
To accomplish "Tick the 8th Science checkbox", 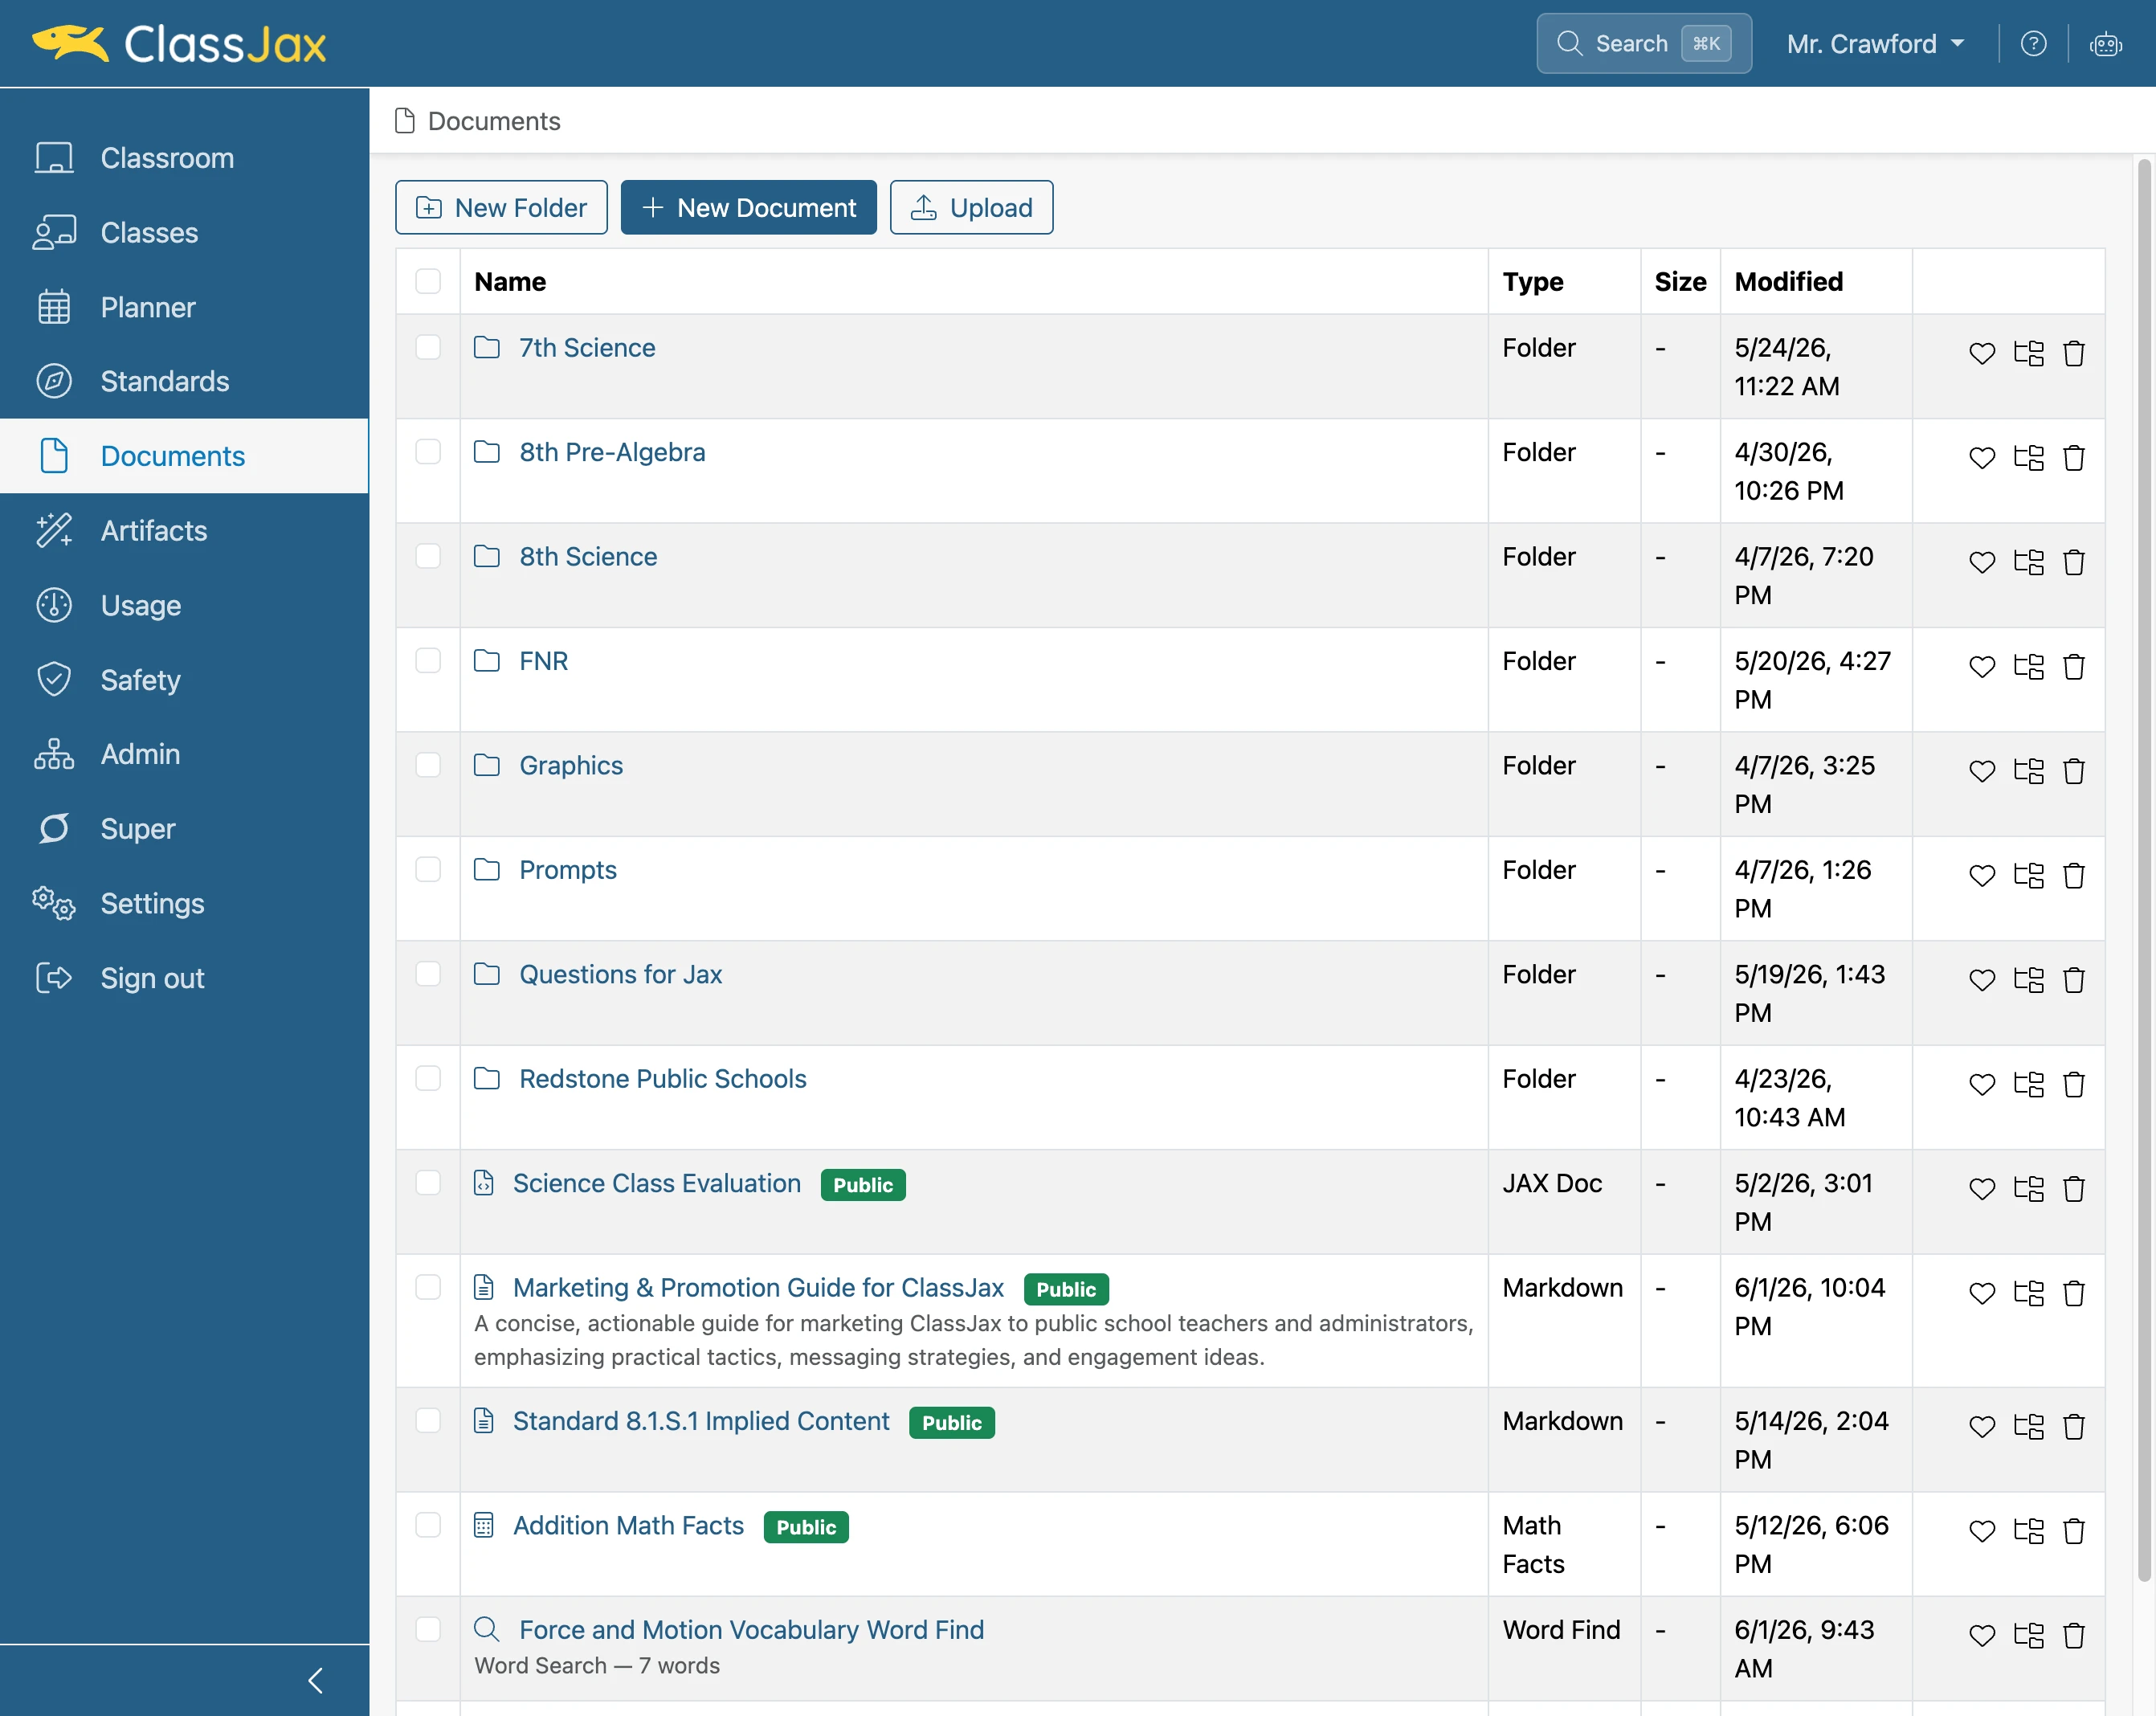I will tap(428, 556).
